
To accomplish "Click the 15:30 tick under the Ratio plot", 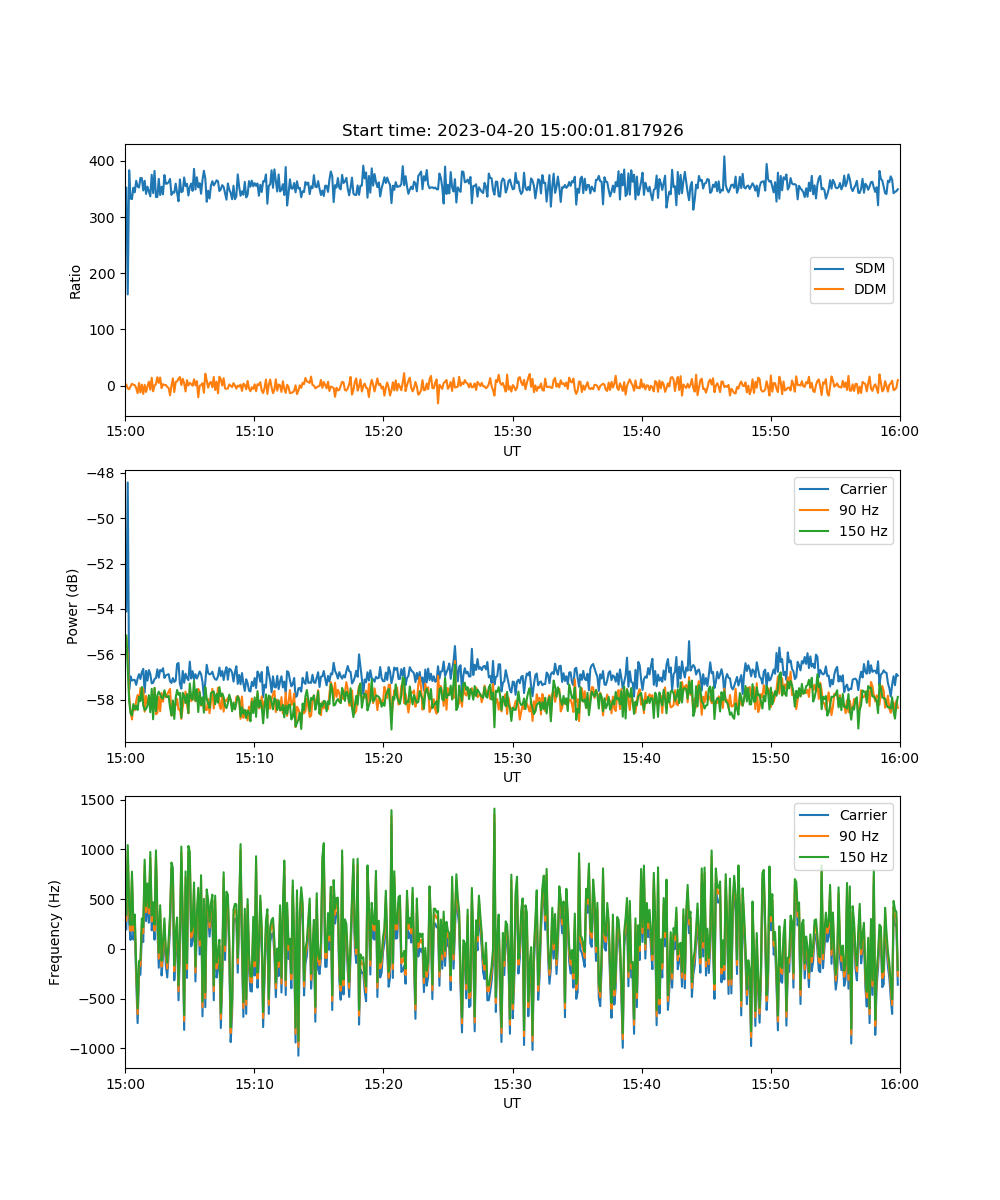I will click(x=512, y=431).
